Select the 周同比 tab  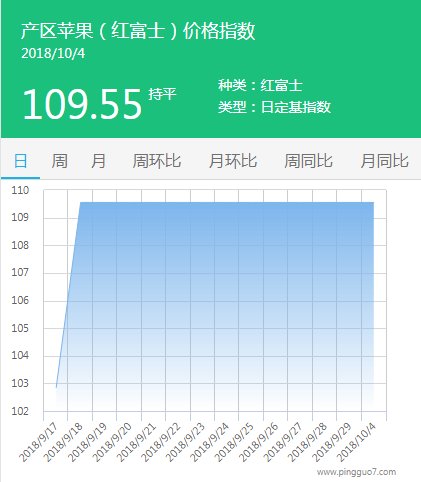(308, 161)
